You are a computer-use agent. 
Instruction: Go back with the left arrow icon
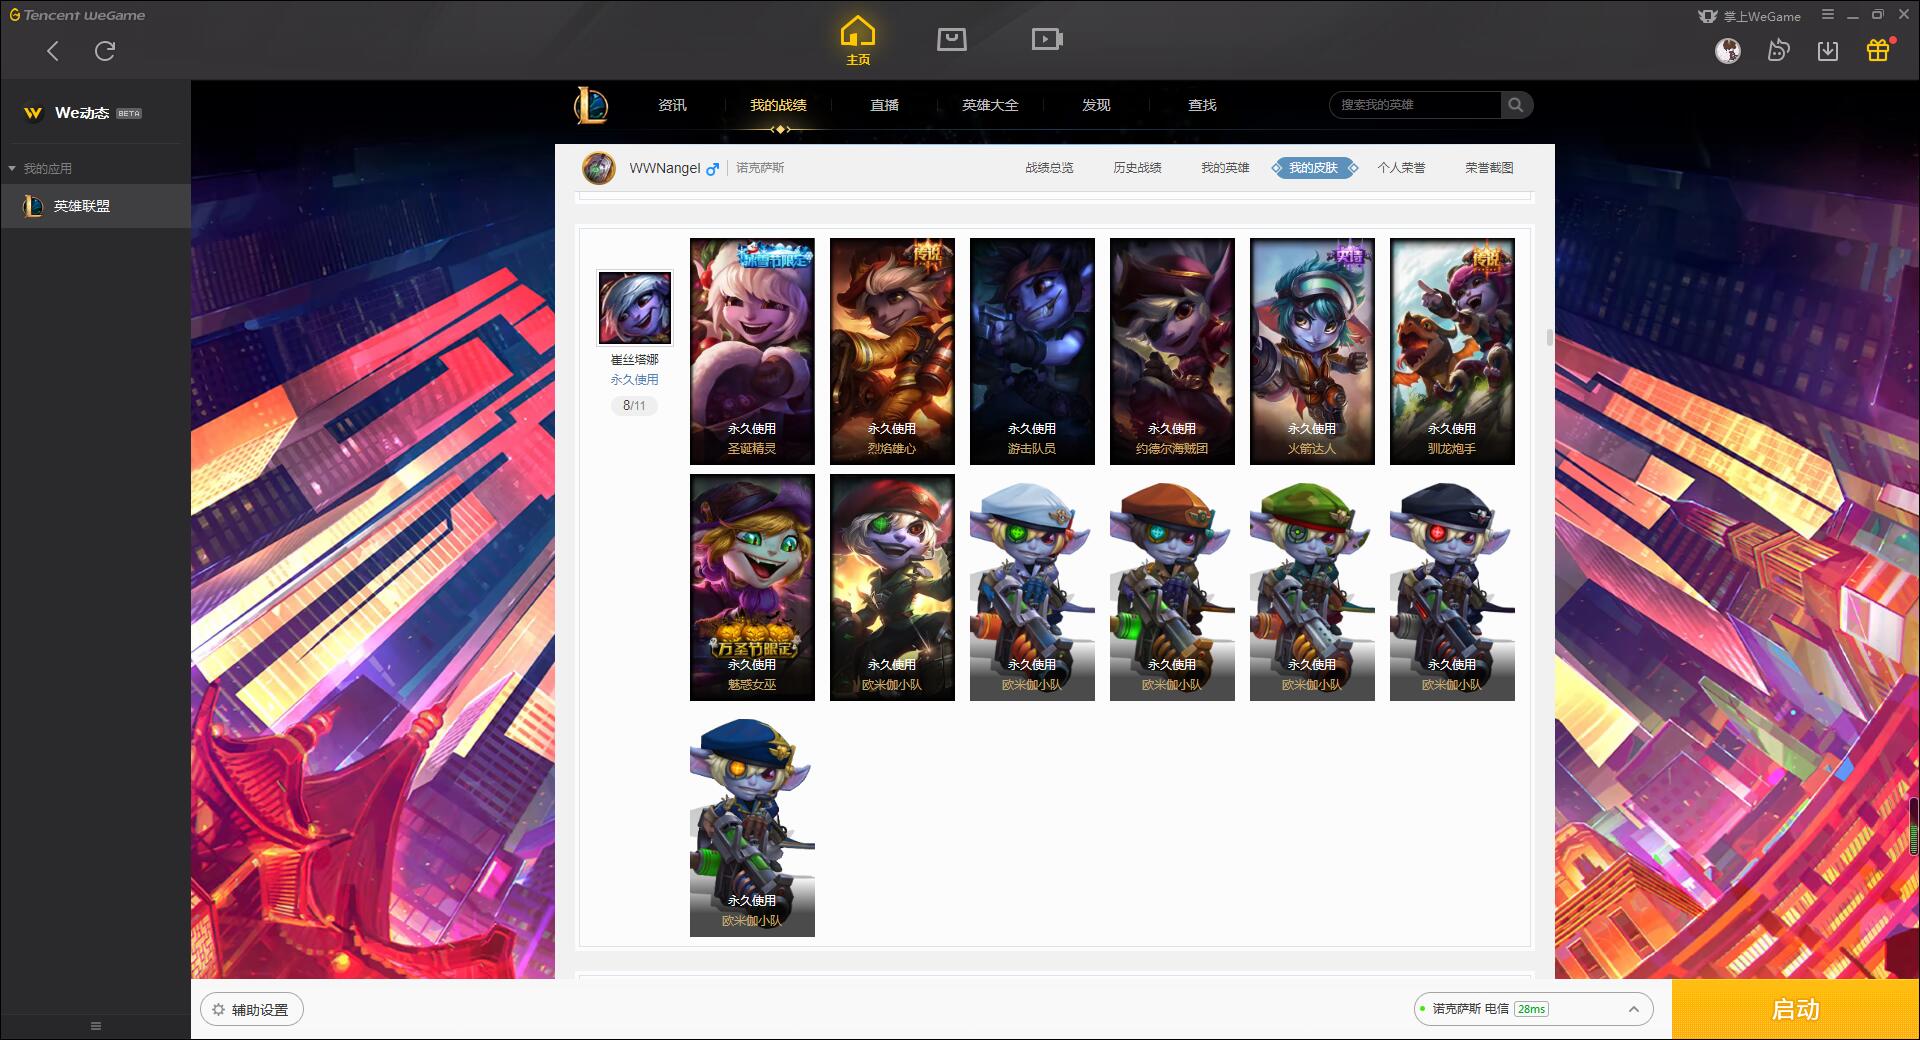tap(53, 51)
